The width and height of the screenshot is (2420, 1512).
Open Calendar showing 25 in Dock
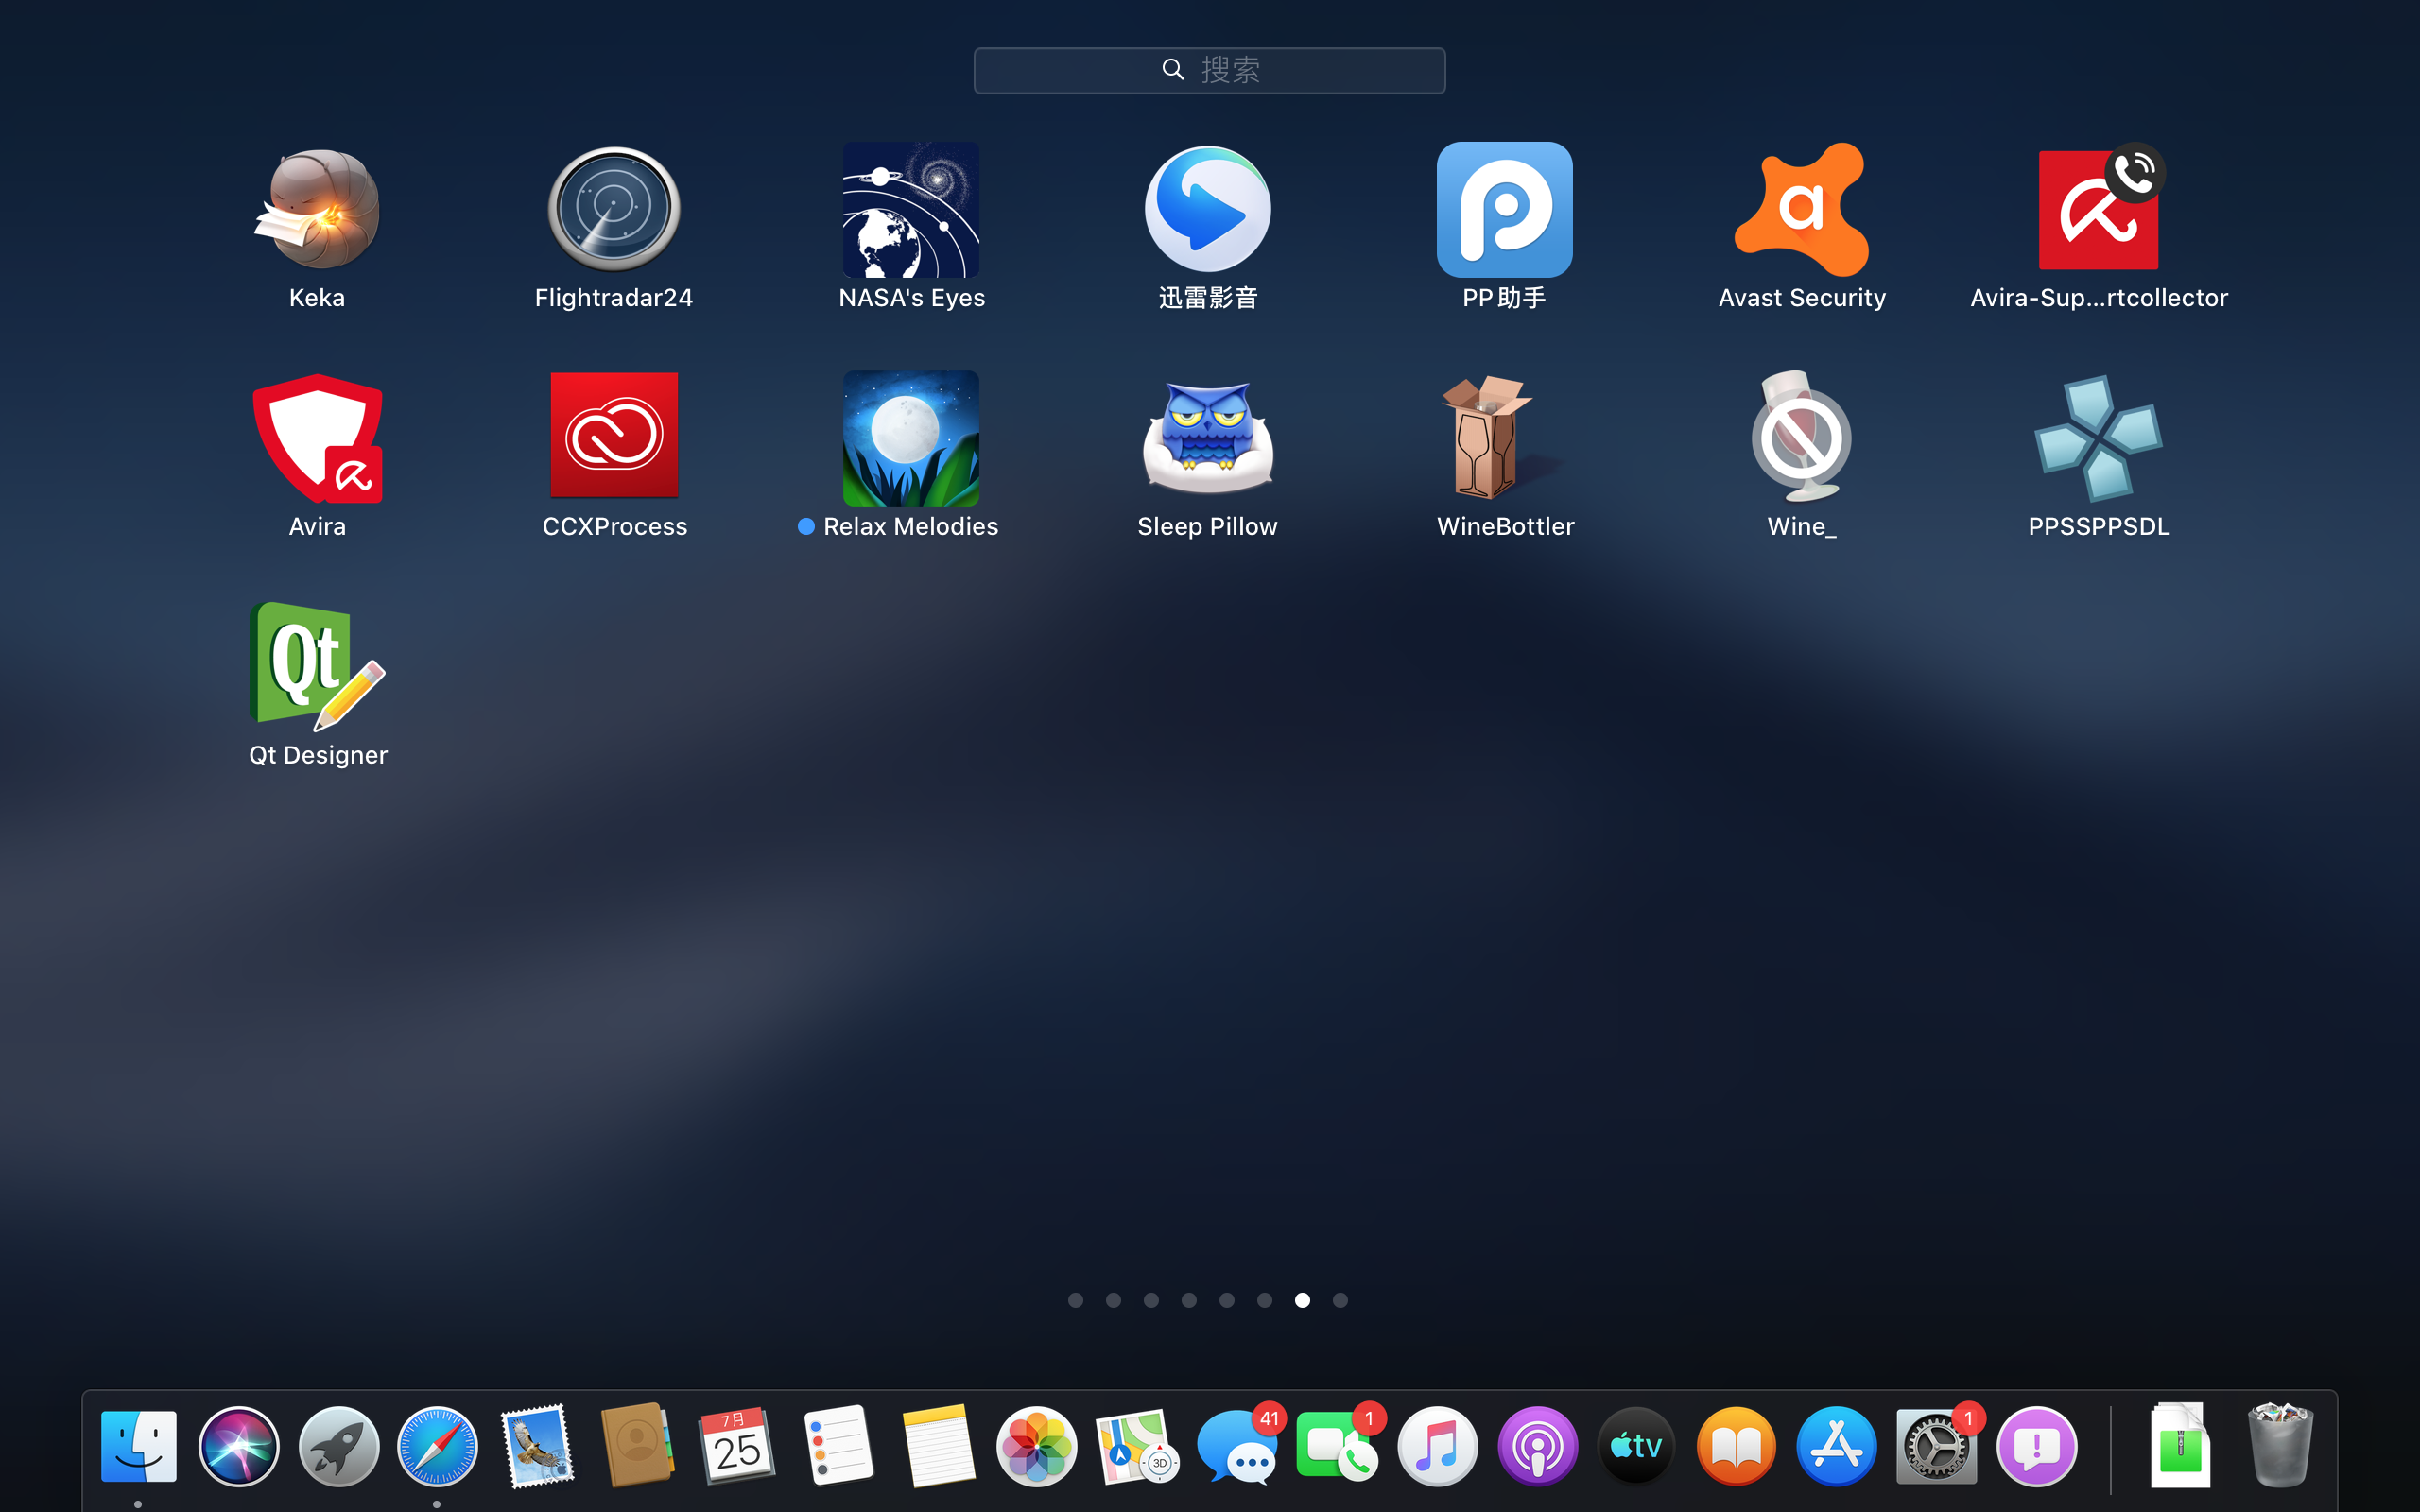737,1446
